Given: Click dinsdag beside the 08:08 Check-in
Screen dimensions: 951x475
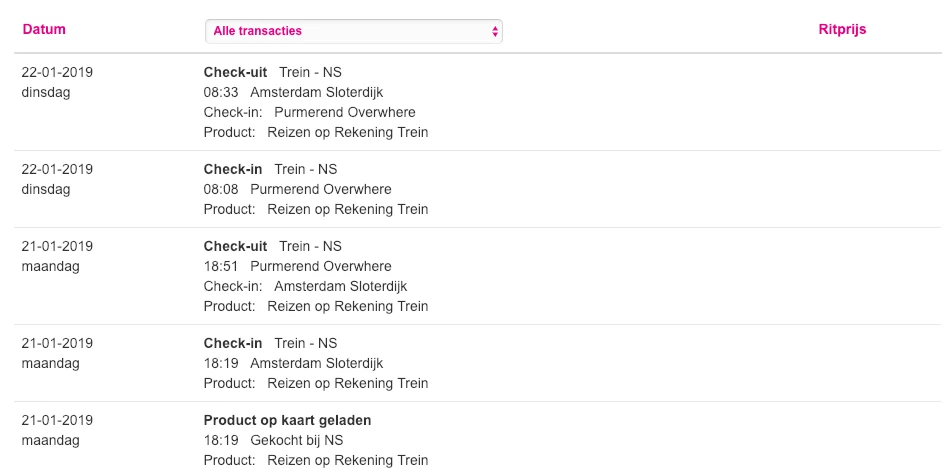Looking at the screenshot, I should tap(46, 189).
